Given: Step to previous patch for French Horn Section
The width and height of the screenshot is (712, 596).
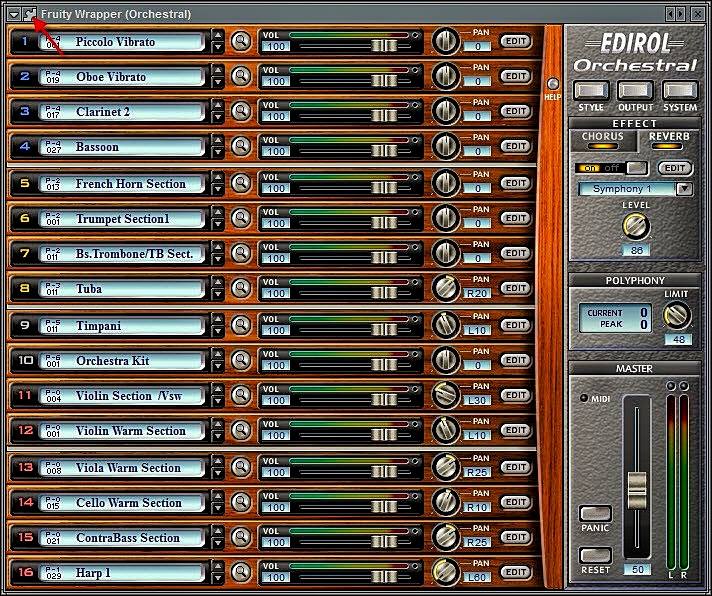Looking at the screenshot, I should pyautogui.click(x=218, y=177).
